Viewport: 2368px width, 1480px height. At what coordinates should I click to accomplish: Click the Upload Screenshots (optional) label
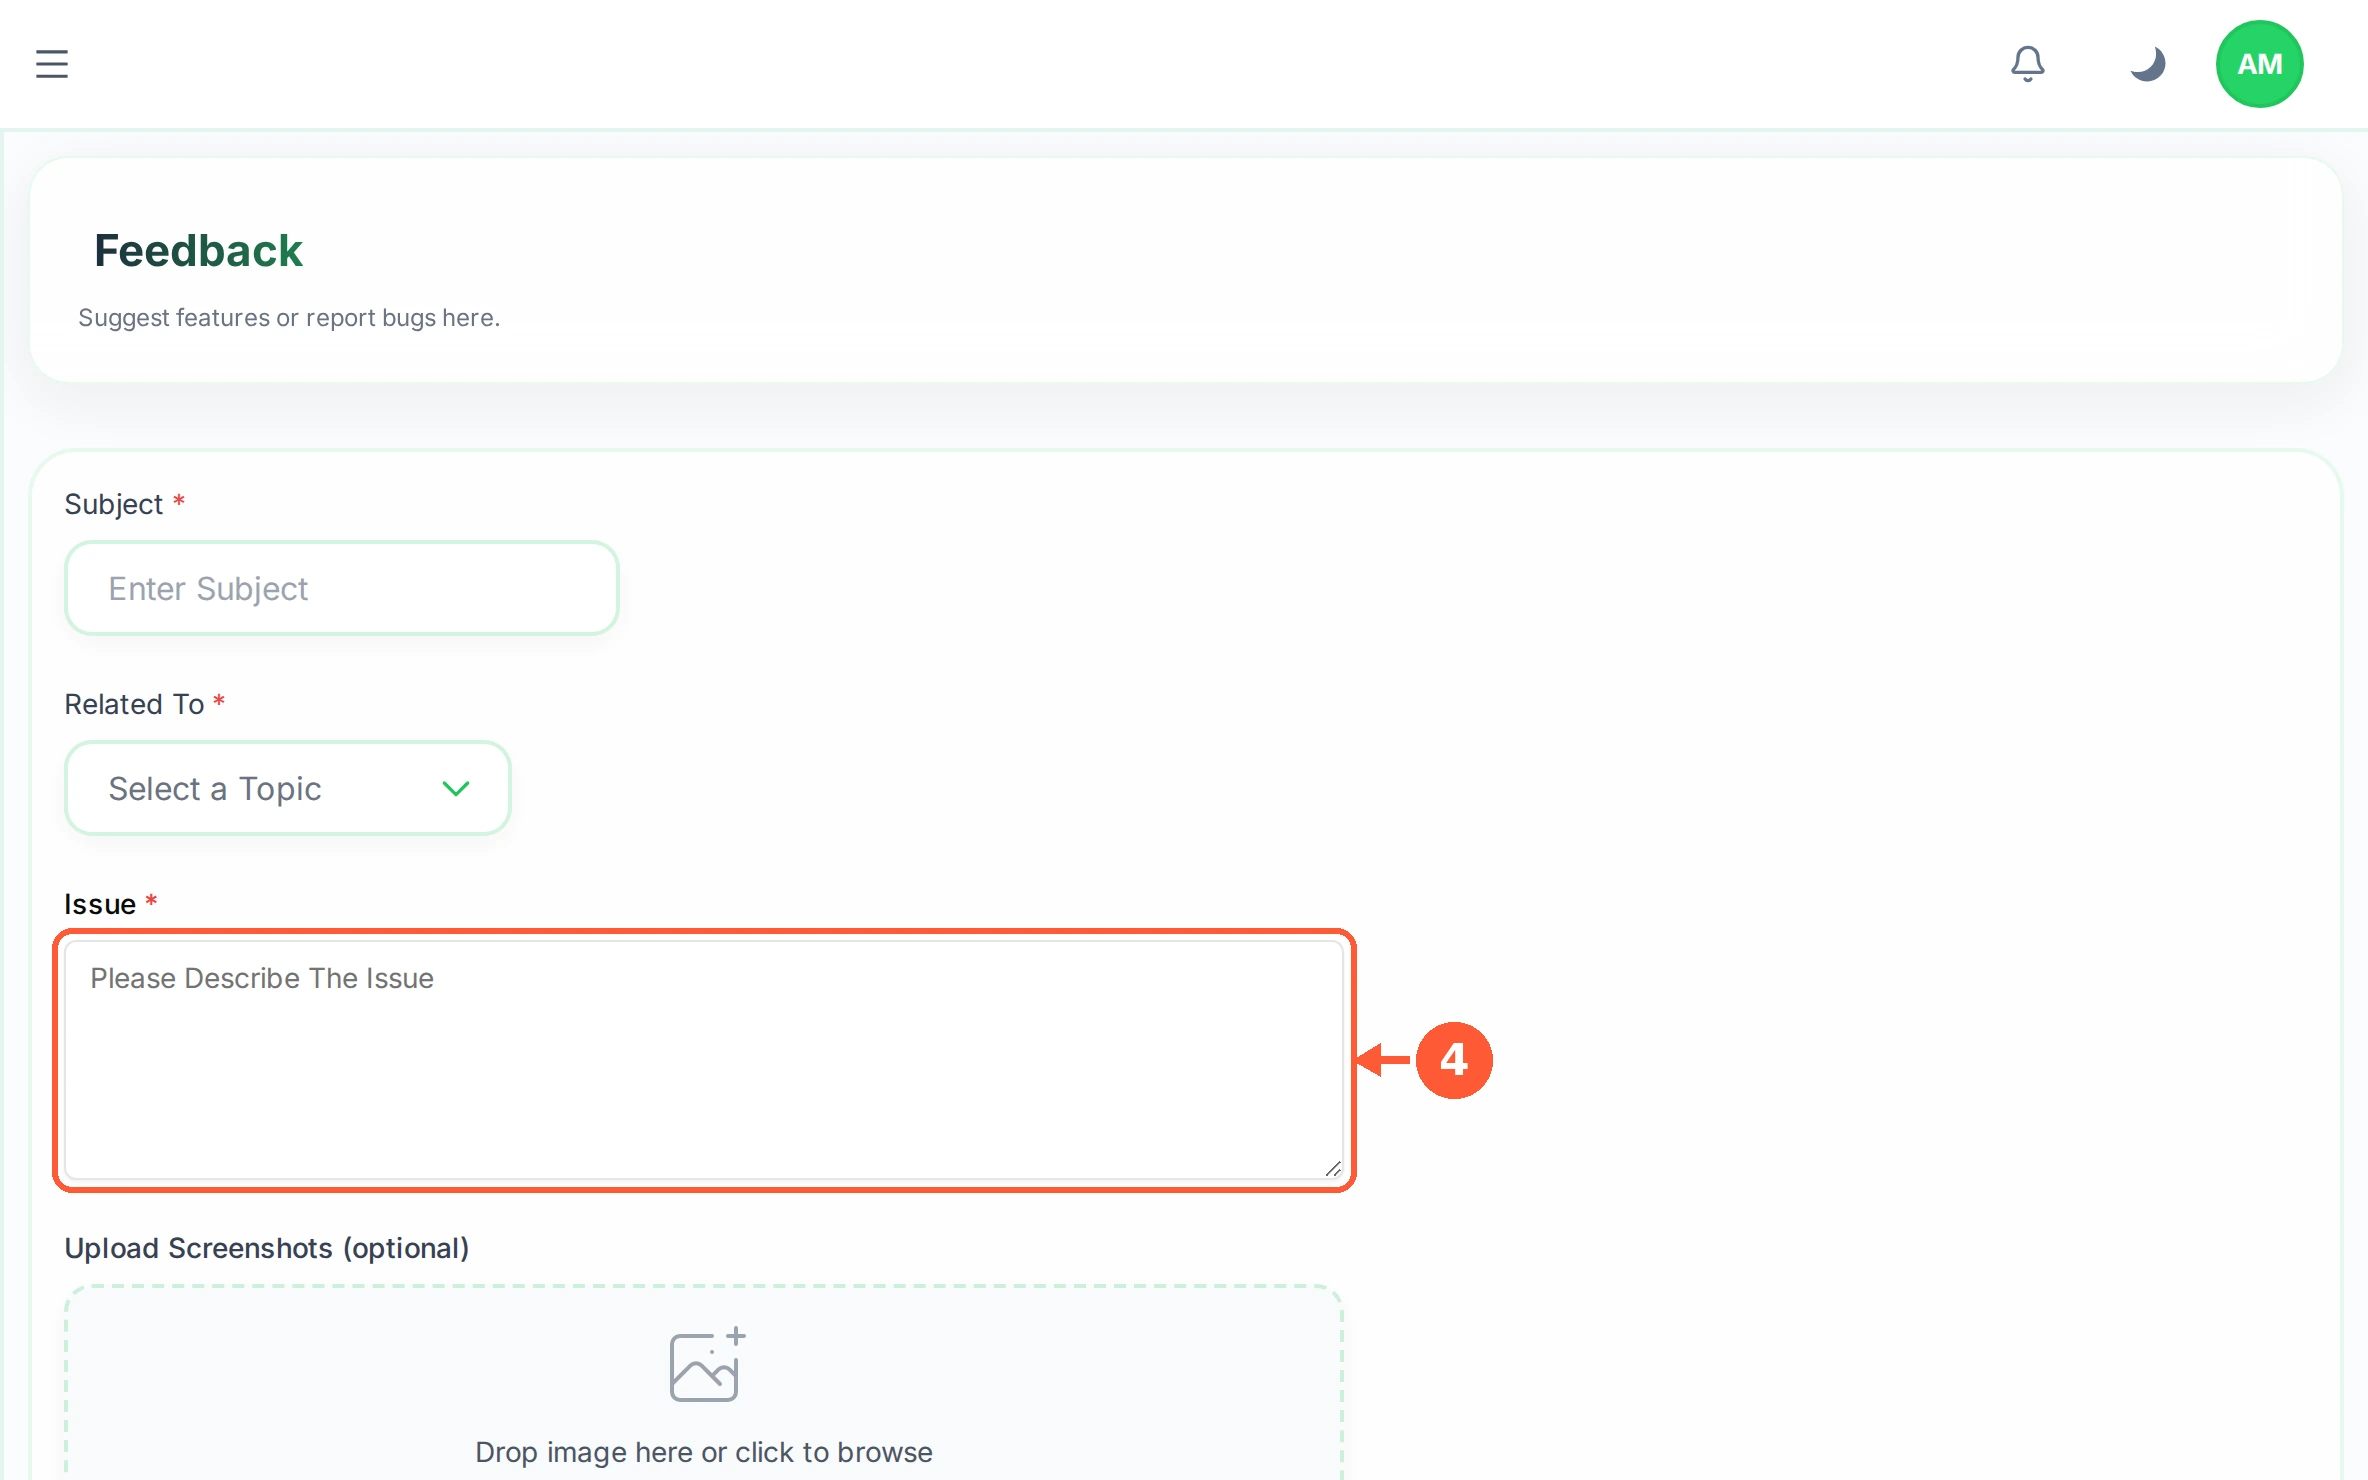coord(267,1248)
